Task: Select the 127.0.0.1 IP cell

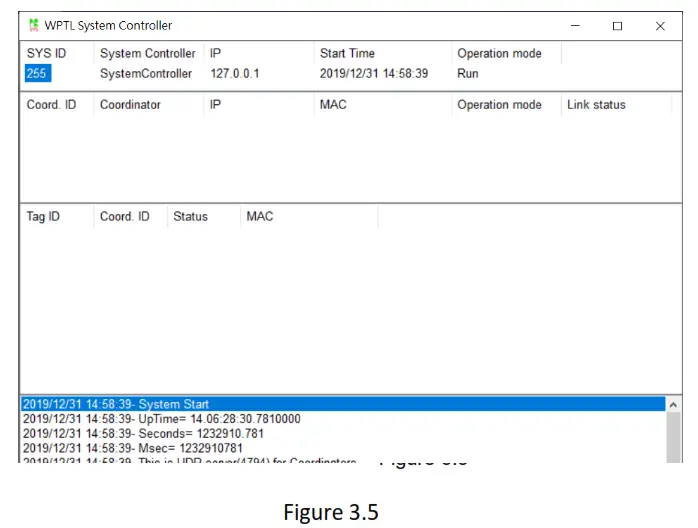Action: click(x=235, y=73)
